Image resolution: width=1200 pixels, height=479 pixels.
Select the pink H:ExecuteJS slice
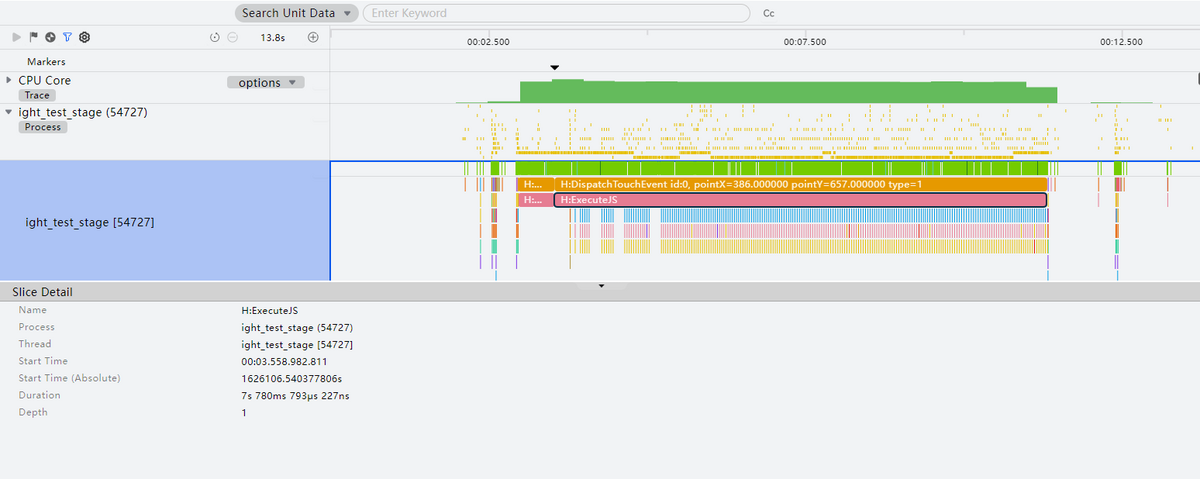click(x=800, y=200)
